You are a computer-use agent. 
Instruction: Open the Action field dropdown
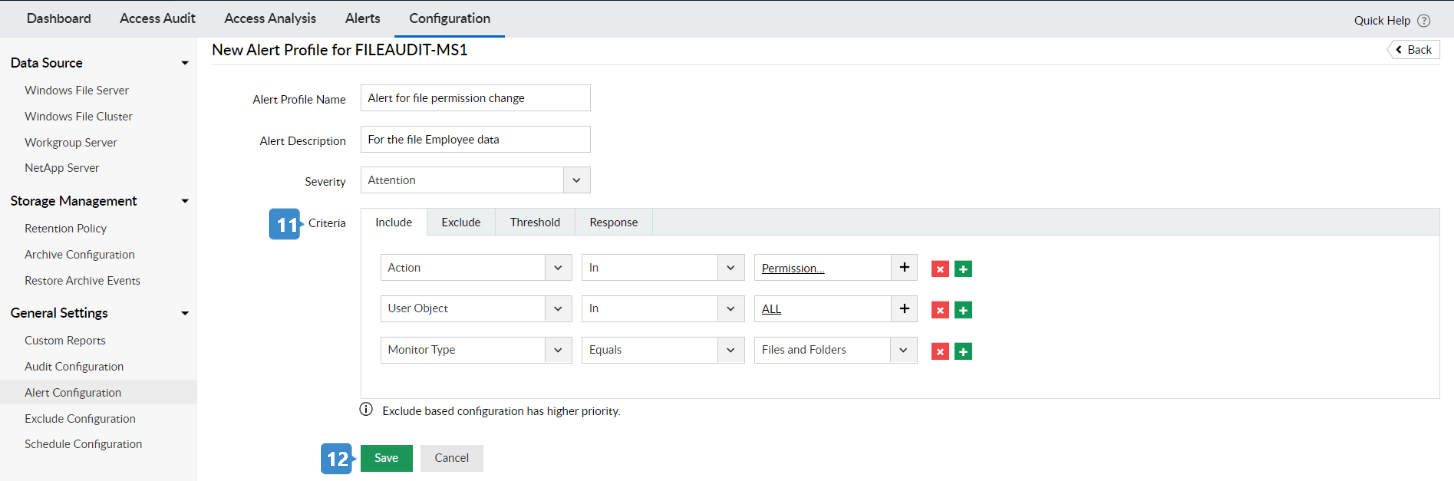(x=558, y=268)
